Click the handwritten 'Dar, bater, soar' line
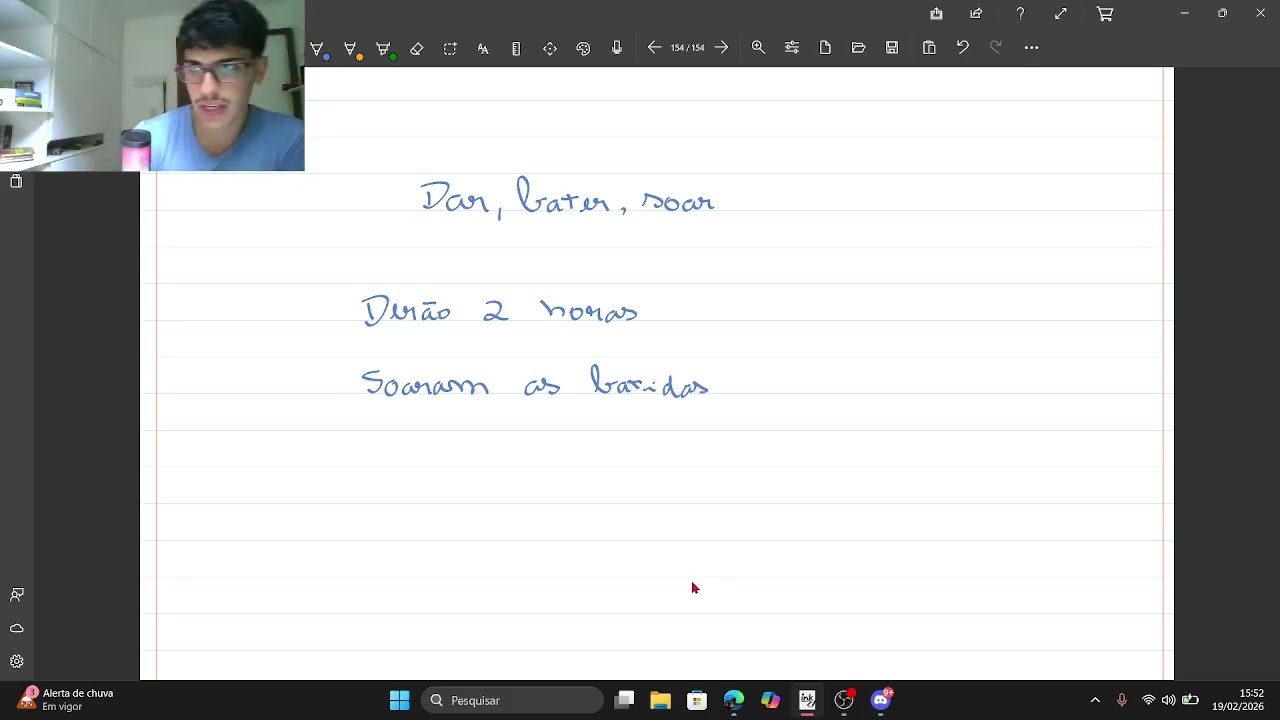Screen dimensions: 1280x720 click(567, 198)
